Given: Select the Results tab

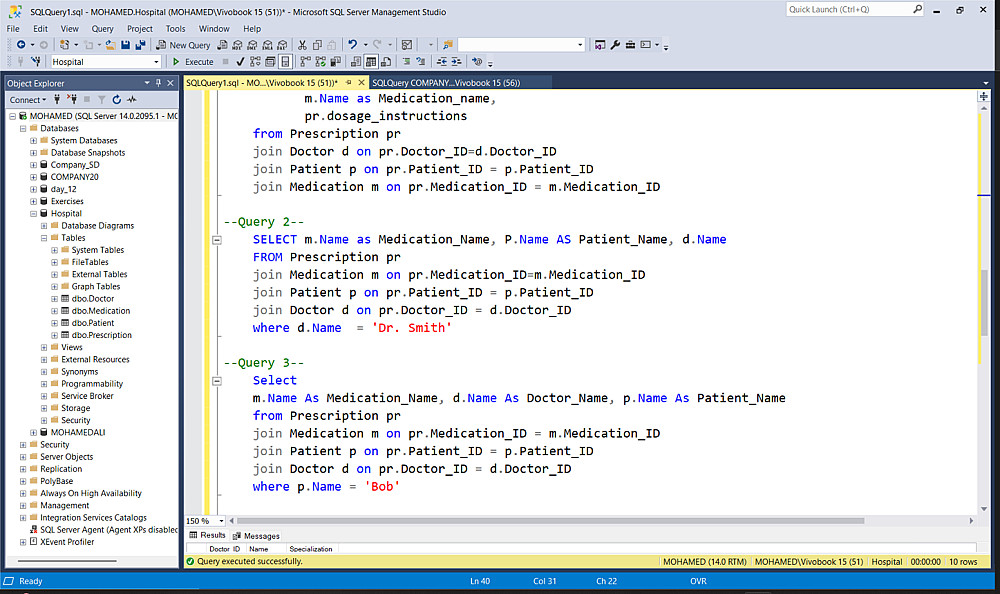Looking at the screenshot, I should tap(207, 535).
